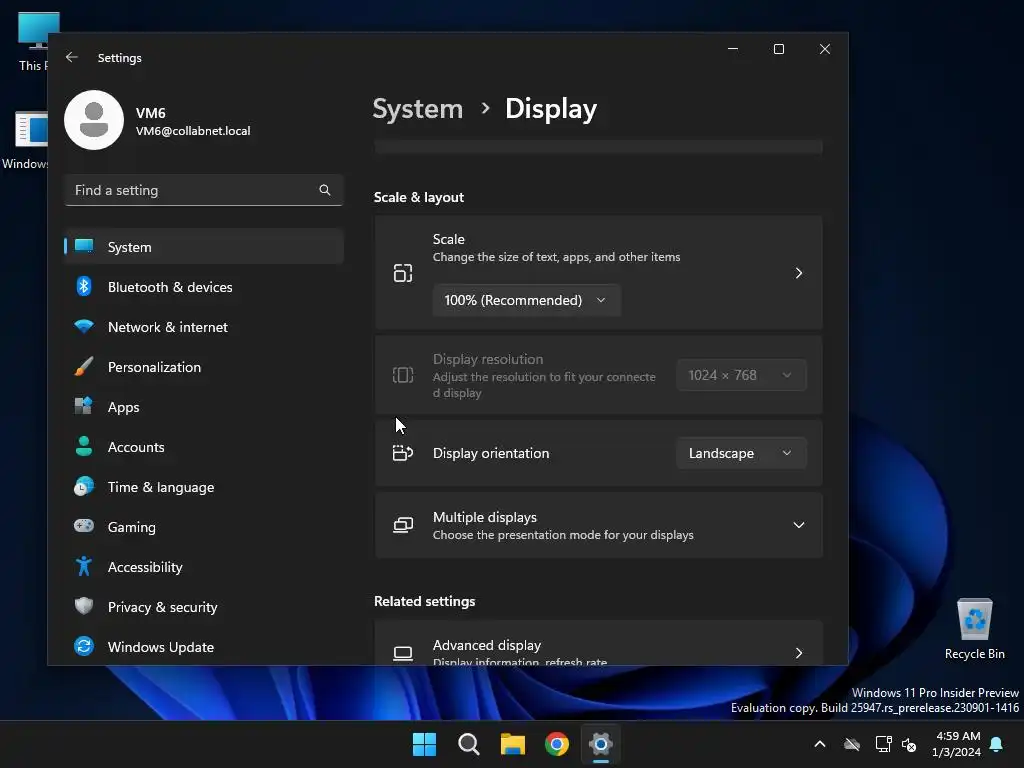Click in the Find a setting field
The image size is (1024, 768).
coord(204,190)
